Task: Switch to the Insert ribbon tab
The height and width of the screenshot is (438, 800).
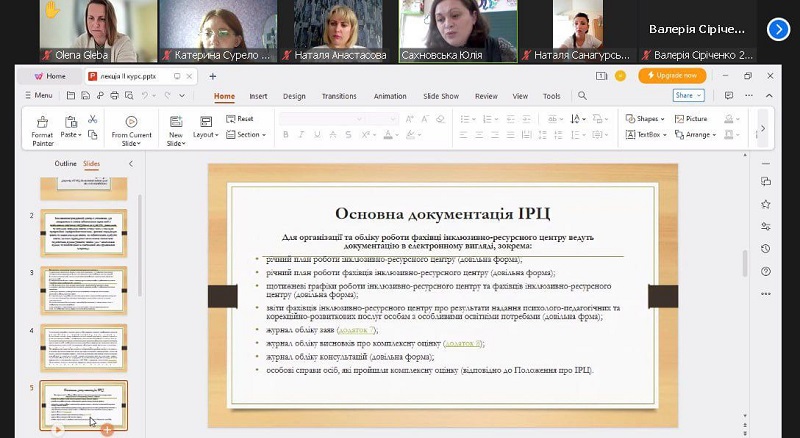Action: coord(258,96)
